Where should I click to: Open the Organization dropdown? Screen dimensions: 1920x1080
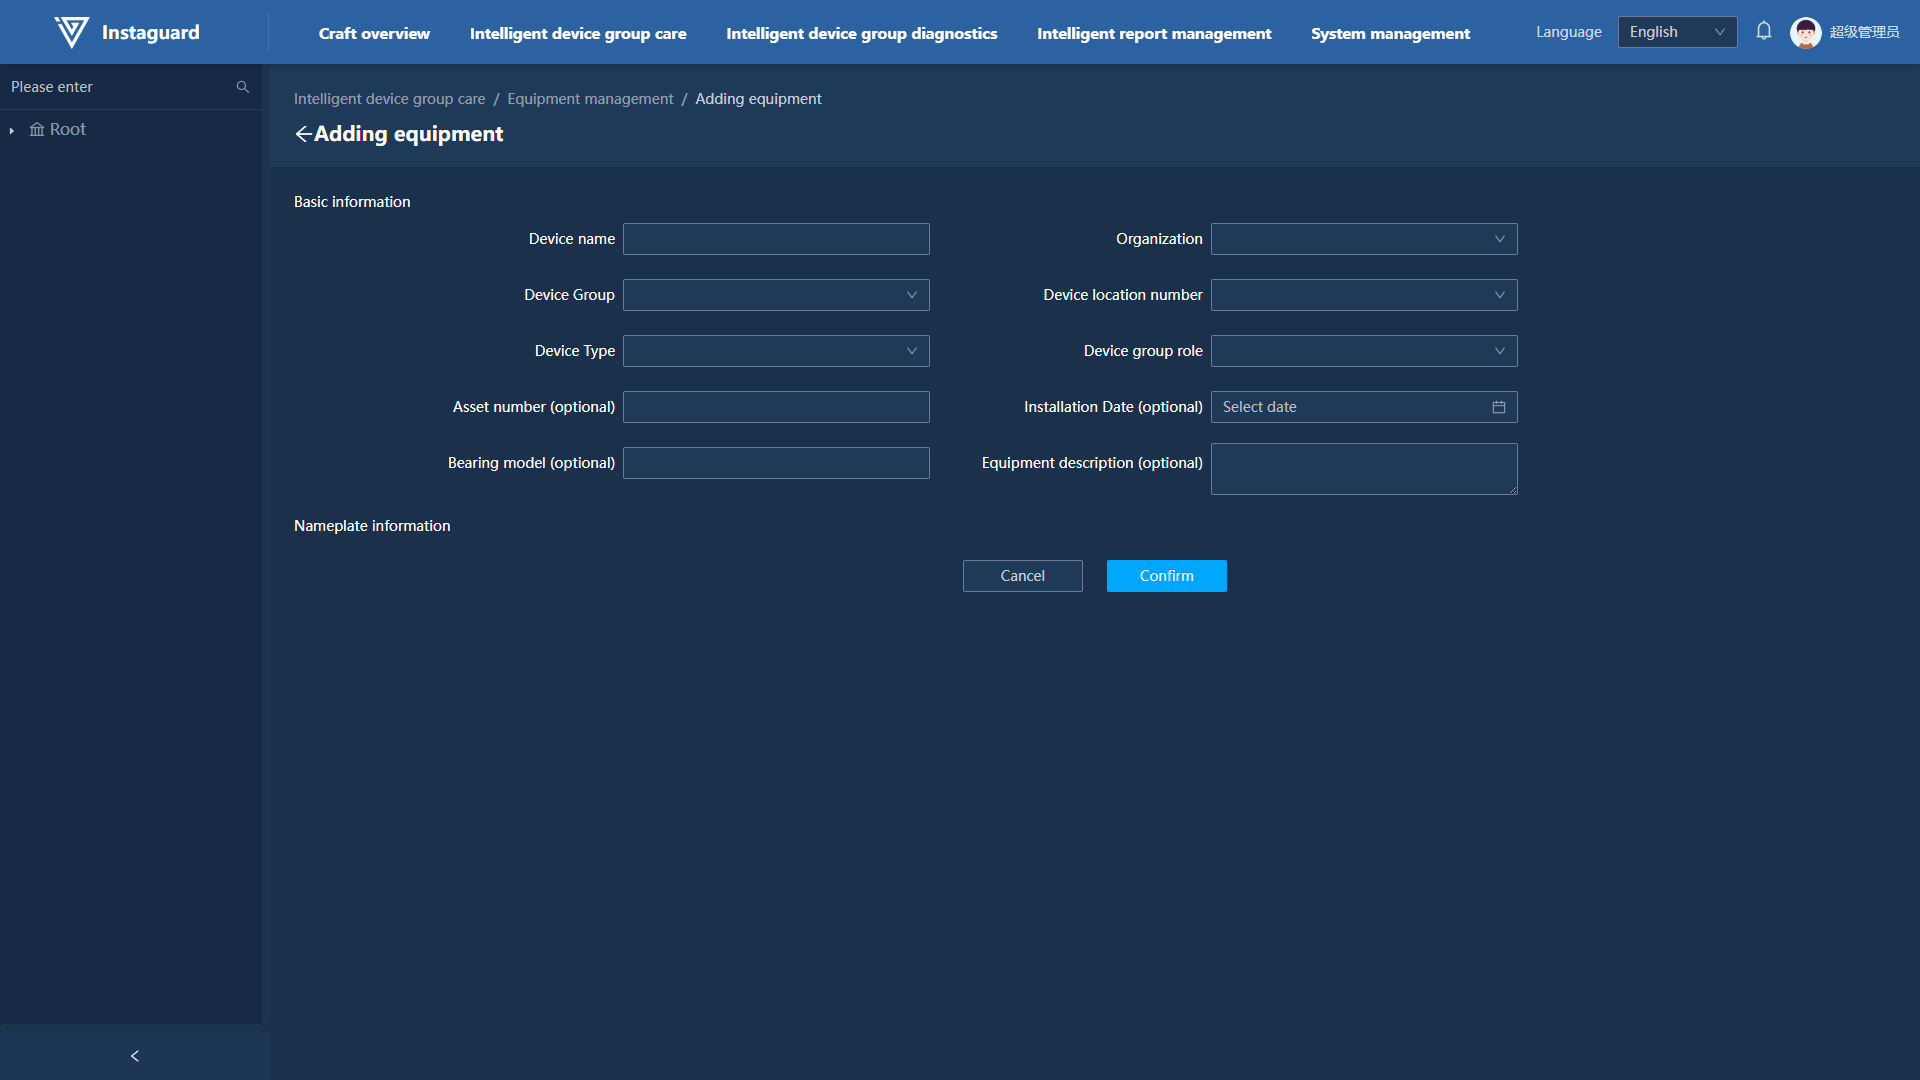pos(1363,239)
